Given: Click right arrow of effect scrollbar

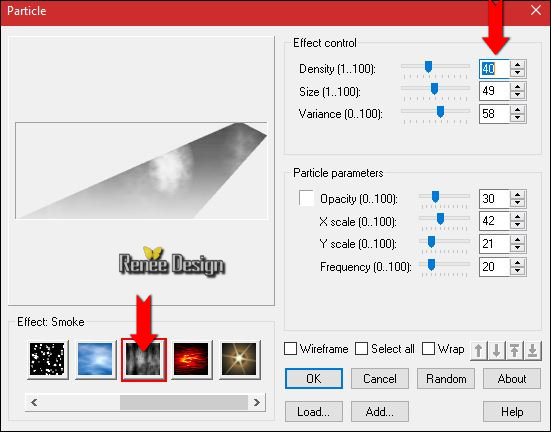Looking at the screenshot, I should pos(257,402).
